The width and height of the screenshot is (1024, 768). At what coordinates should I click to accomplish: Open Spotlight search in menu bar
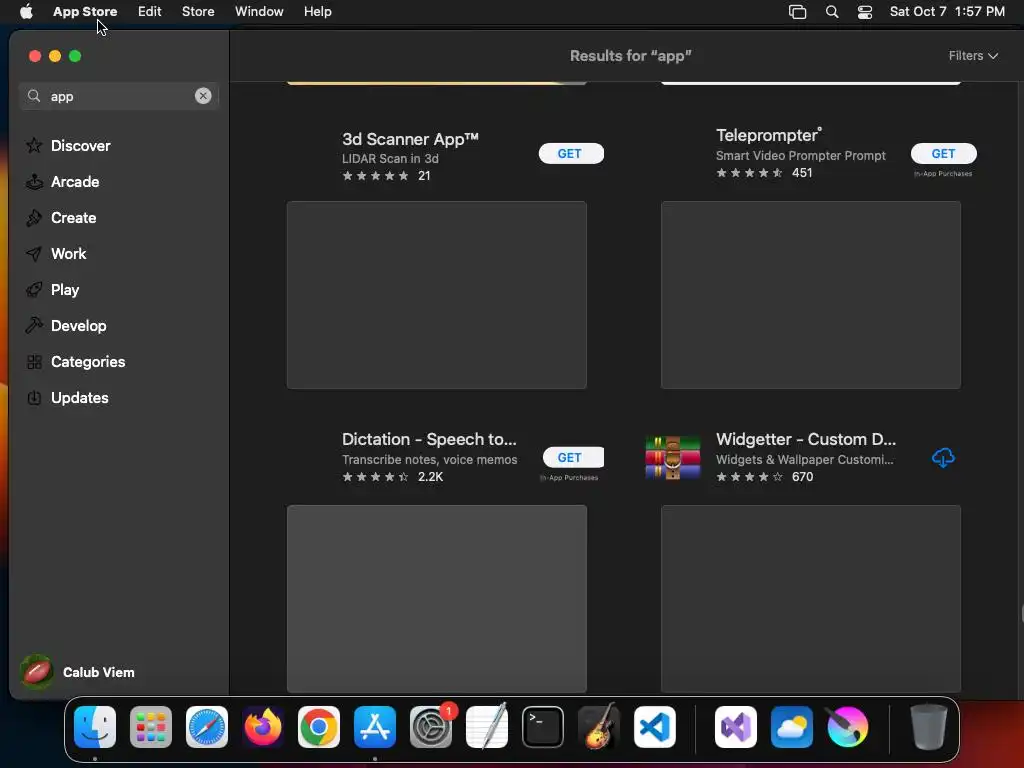832,12
